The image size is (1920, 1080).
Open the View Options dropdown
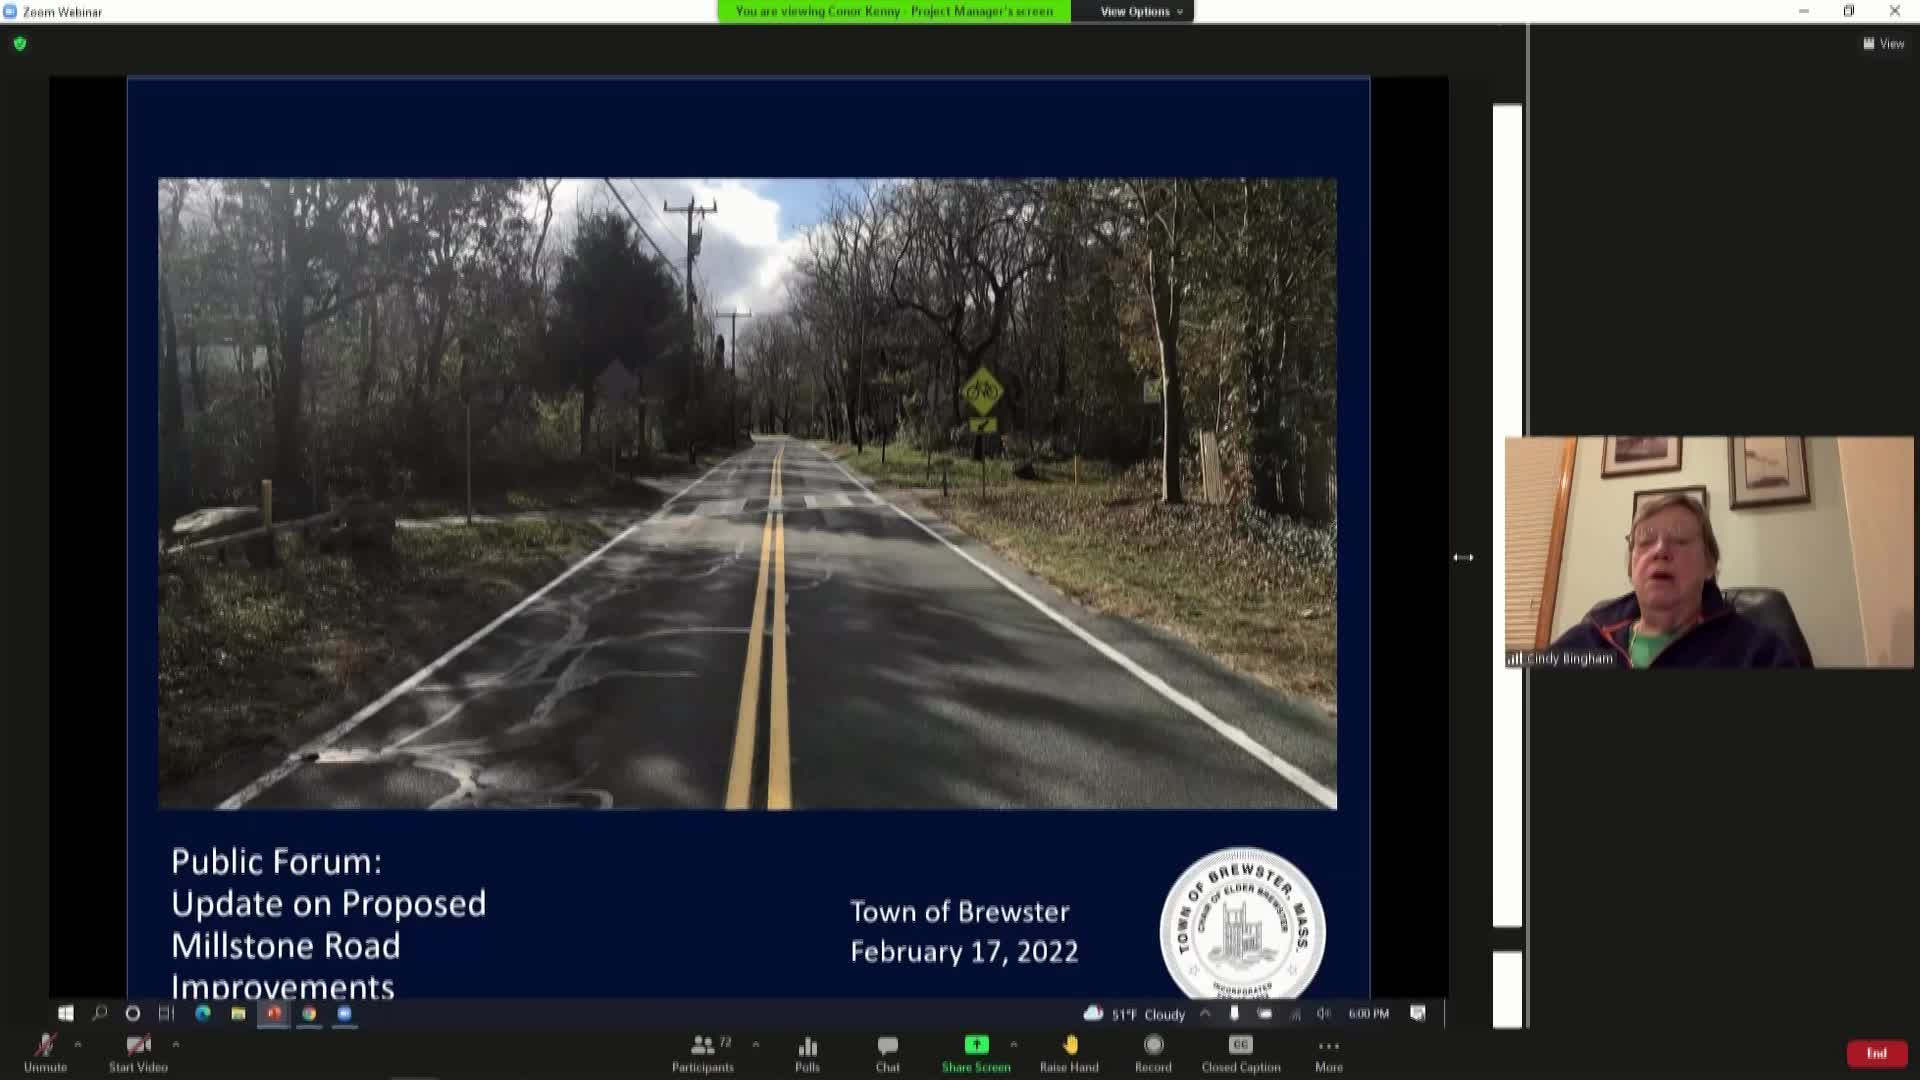point(1141,11)
